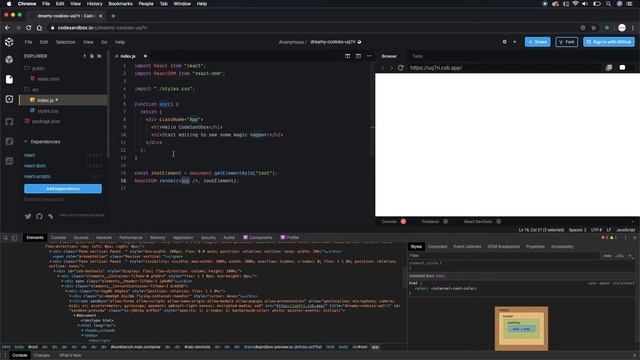This screenshot has height=360, width=640.
Task: Open the LF line ending selector
Action: click(609, 230)
